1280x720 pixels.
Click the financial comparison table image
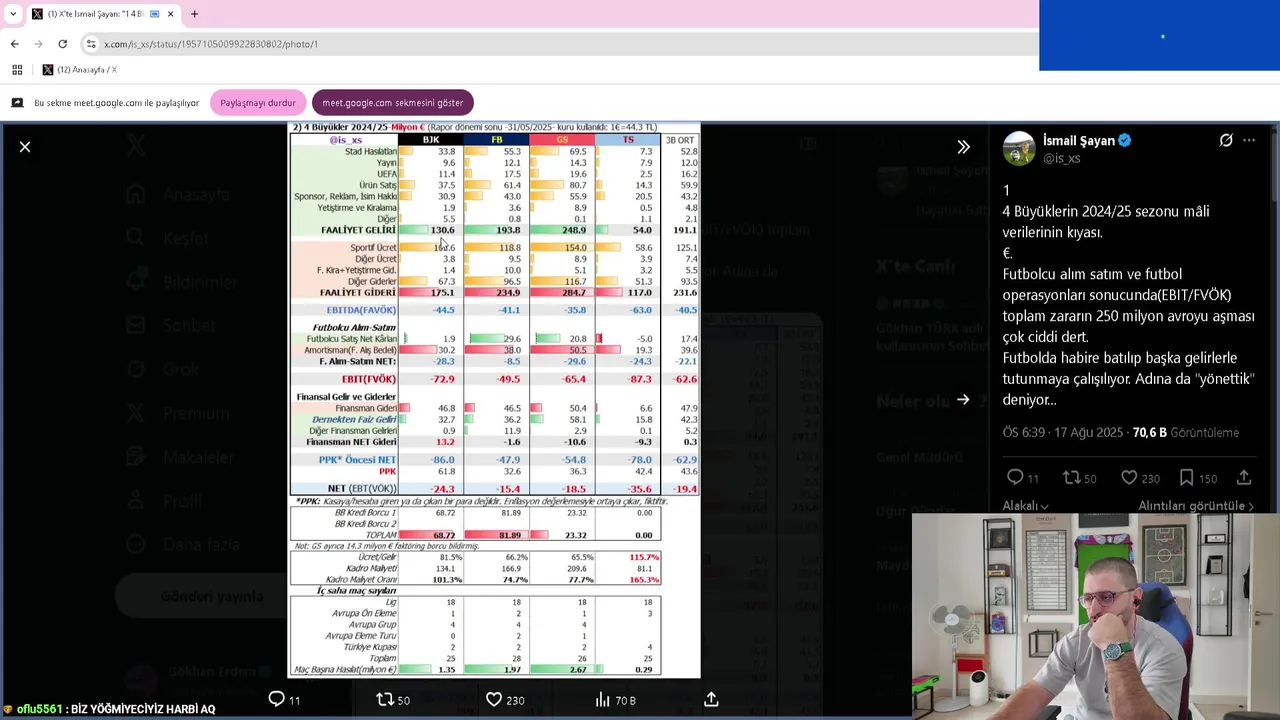pos(494,400)
